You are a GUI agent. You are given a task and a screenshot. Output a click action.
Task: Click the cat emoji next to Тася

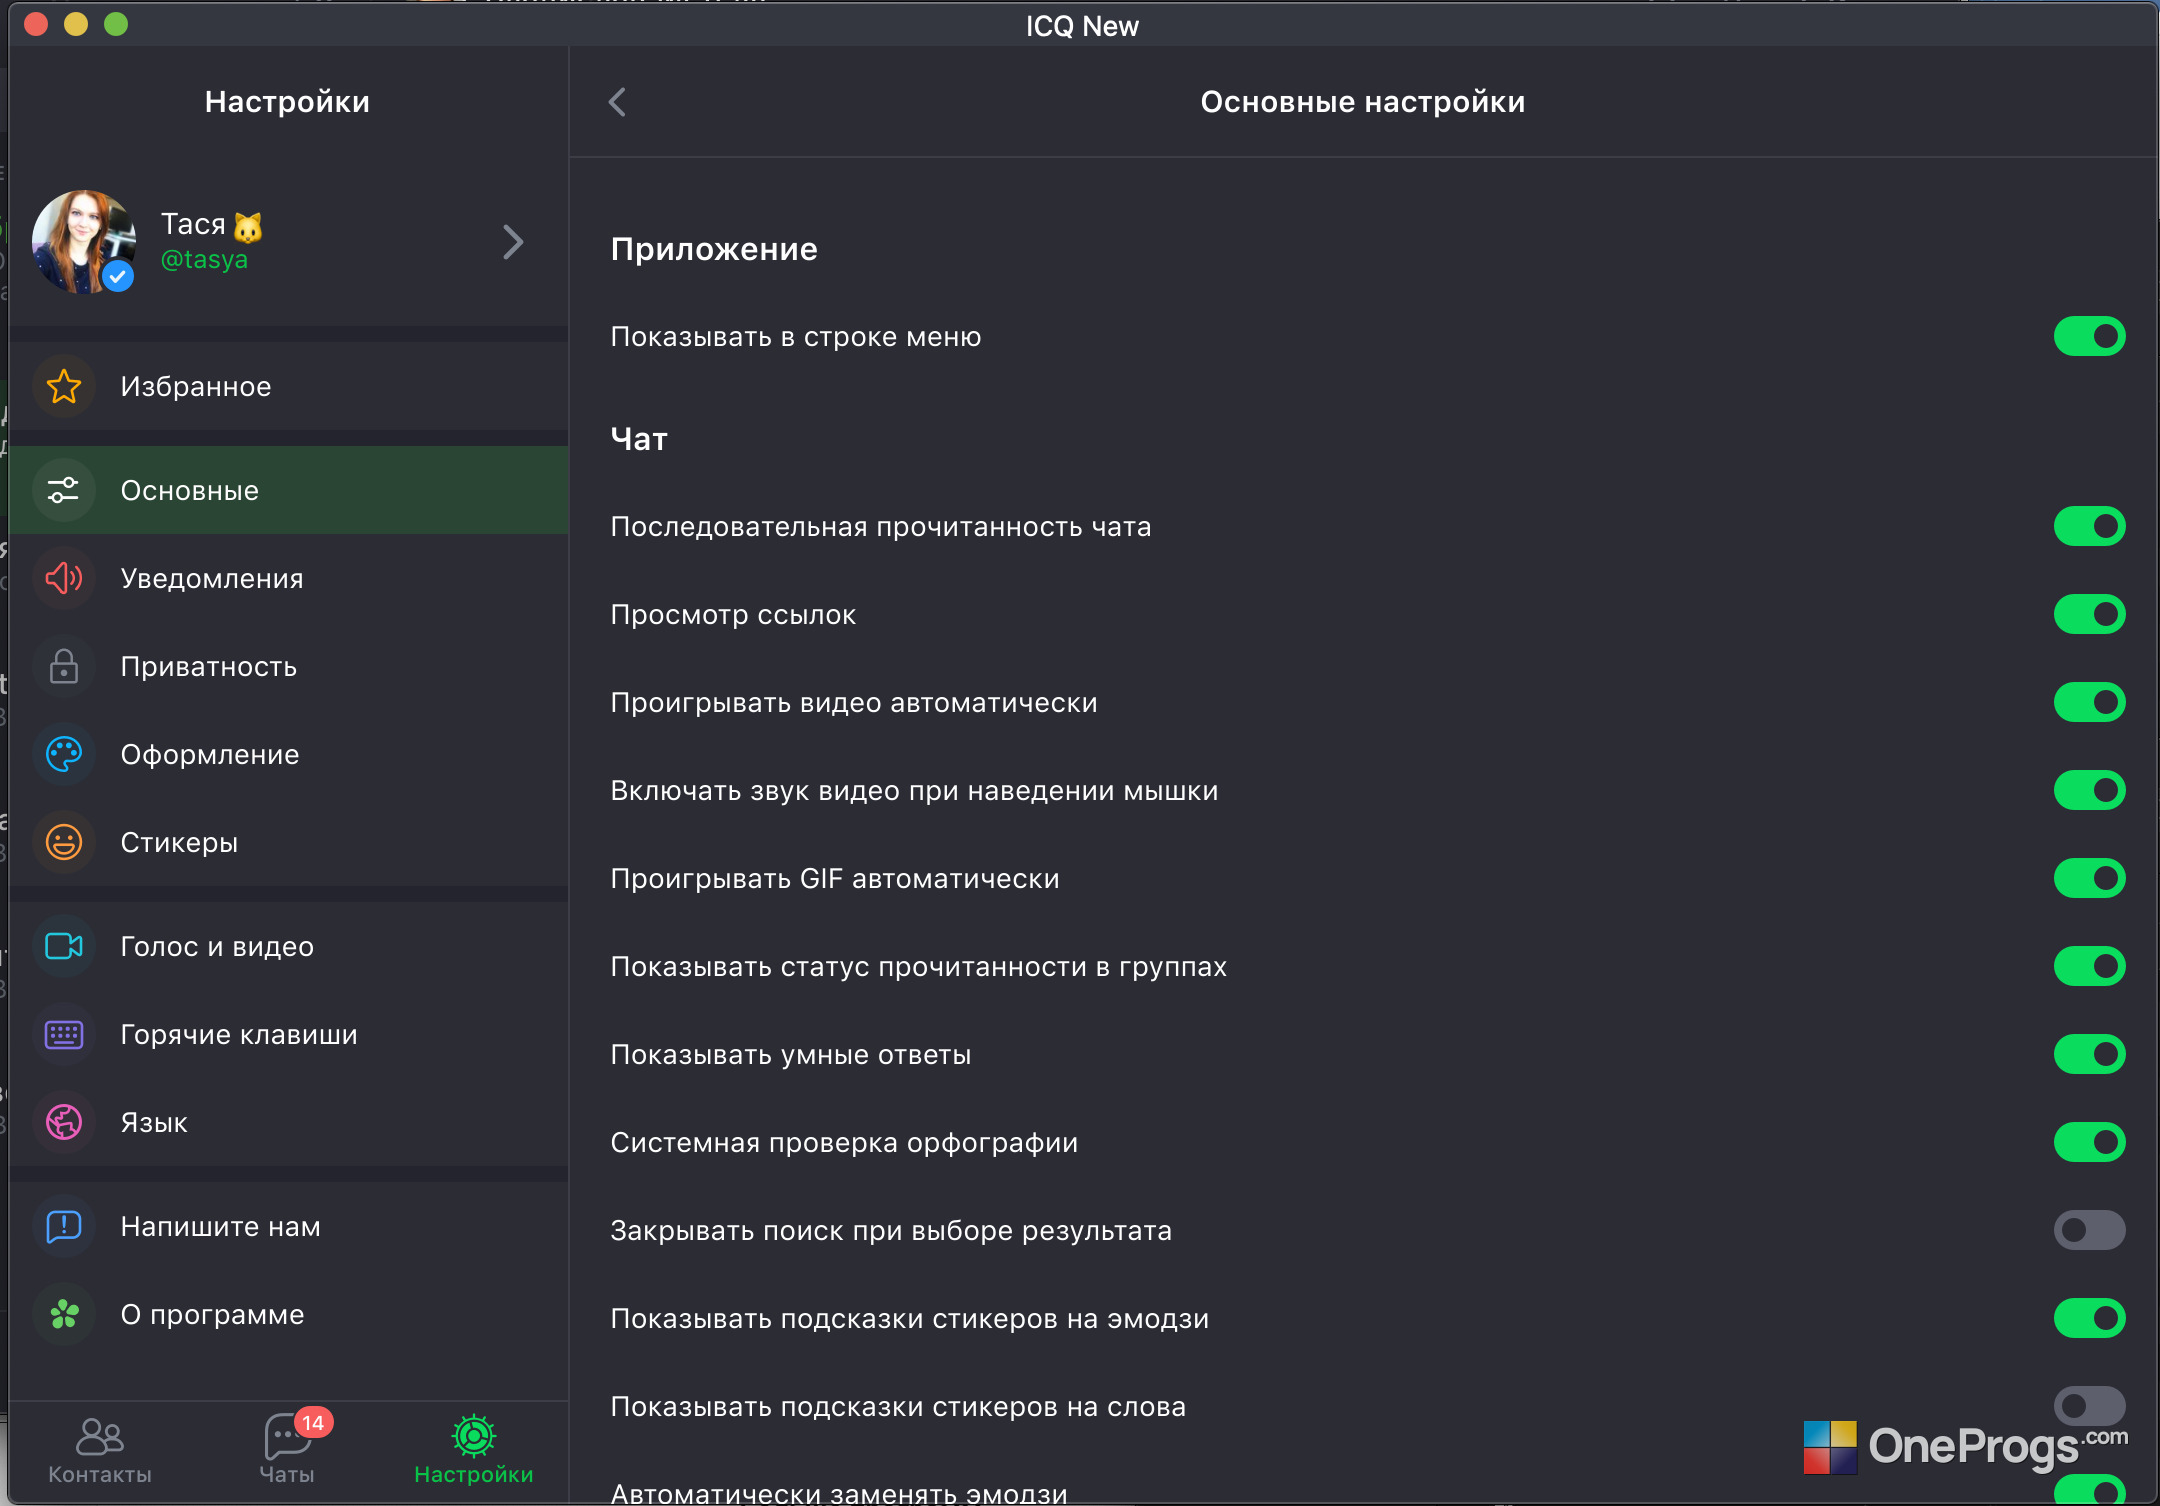(248, 227)
